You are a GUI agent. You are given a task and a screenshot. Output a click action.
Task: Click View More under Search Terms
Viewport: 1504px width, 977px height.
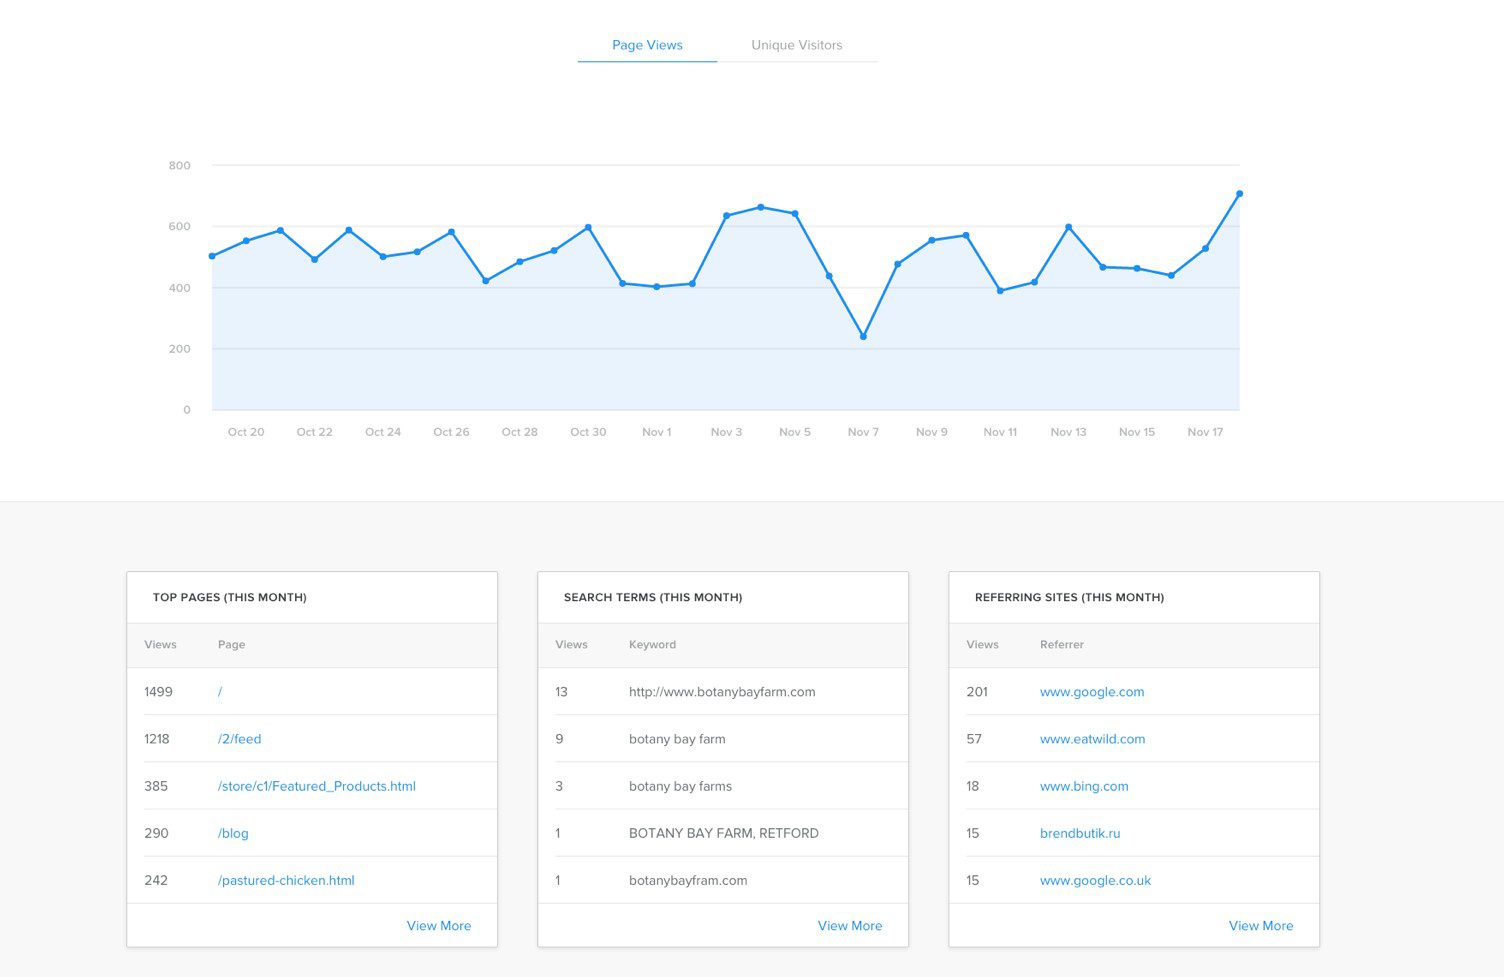pos(850,925)
